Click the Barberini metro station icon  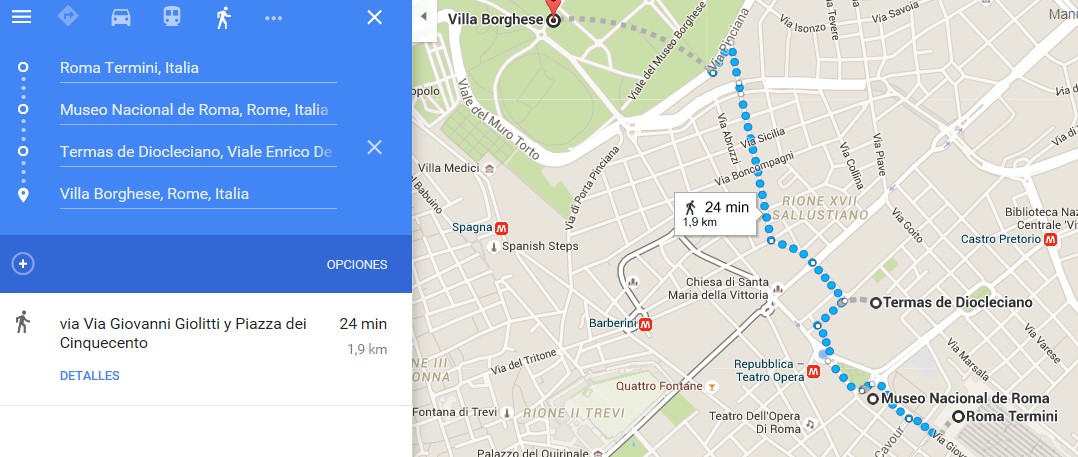pyautogui.click(x=646, y=324)
